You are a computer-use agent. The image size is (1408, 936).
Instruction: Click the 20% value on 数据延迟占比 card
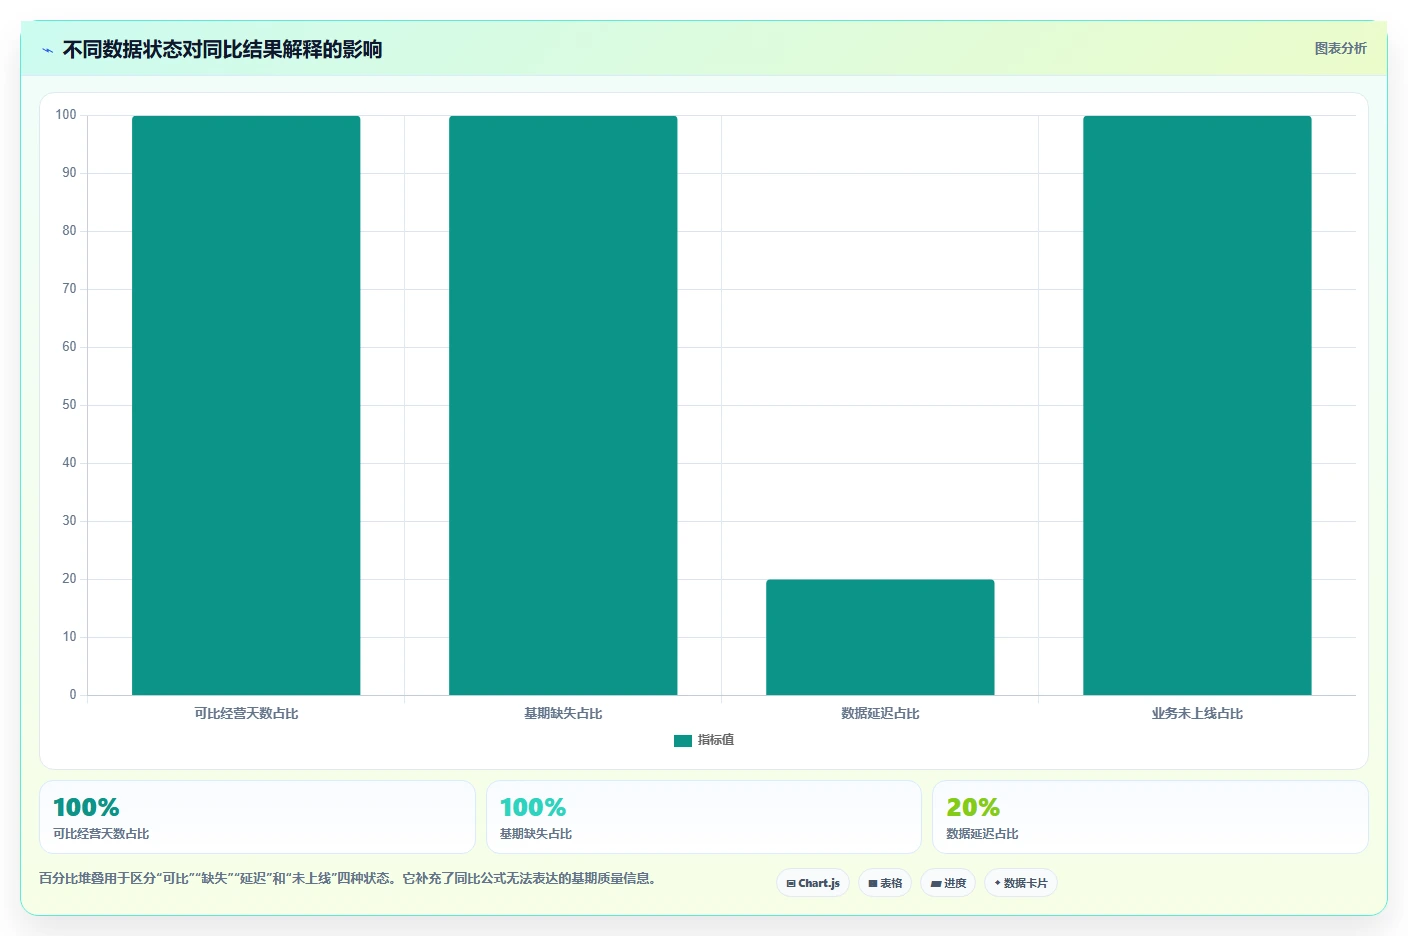[x=973, y=807]
